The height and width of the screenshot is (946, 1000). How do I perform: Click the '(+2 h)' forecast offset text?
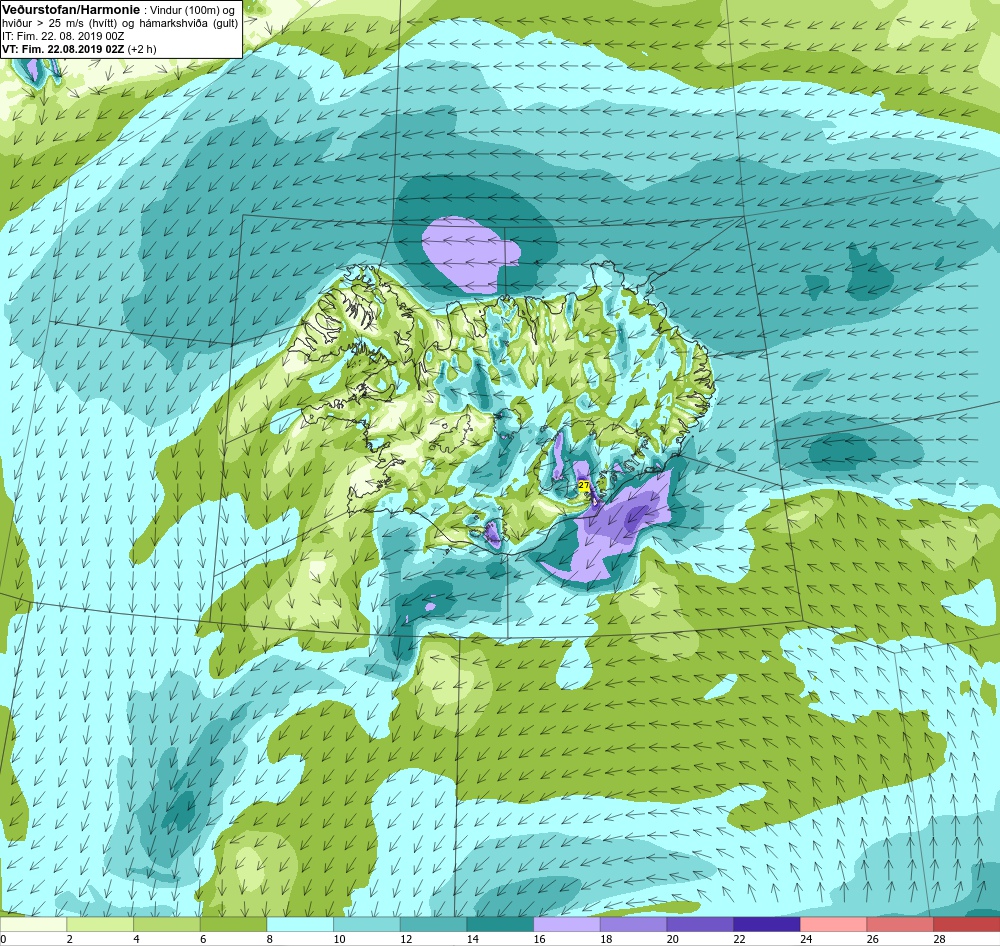[142, 49]
